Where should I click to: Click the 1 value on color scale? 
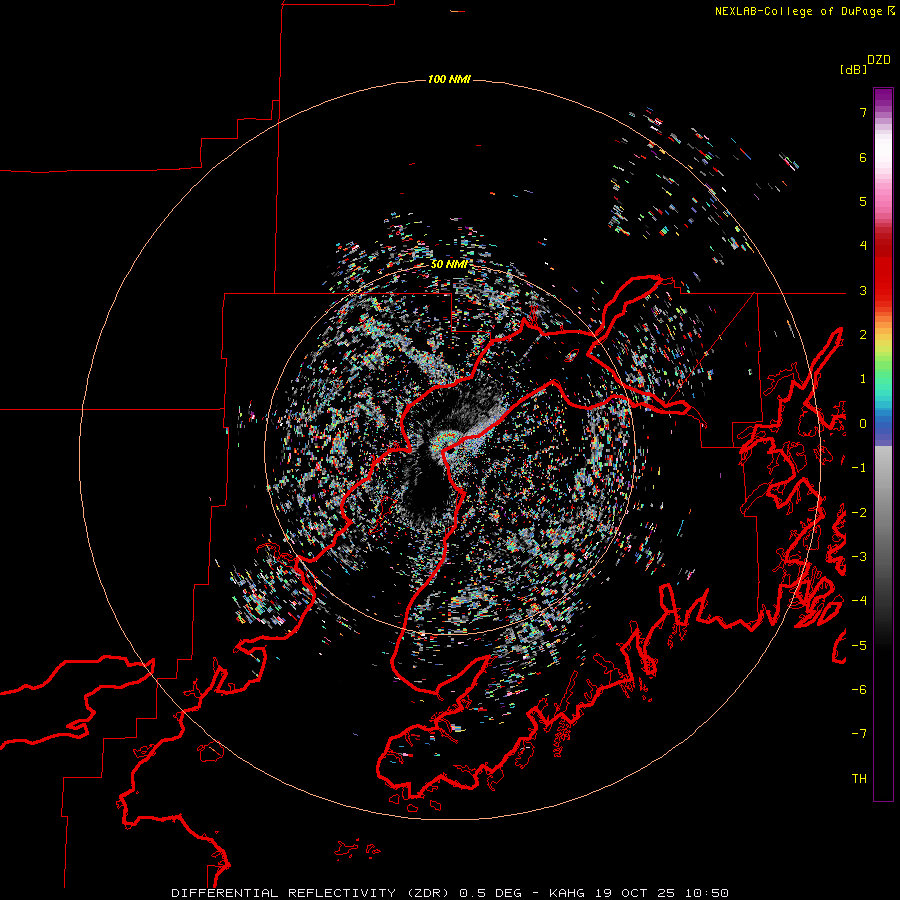[863, 379]
